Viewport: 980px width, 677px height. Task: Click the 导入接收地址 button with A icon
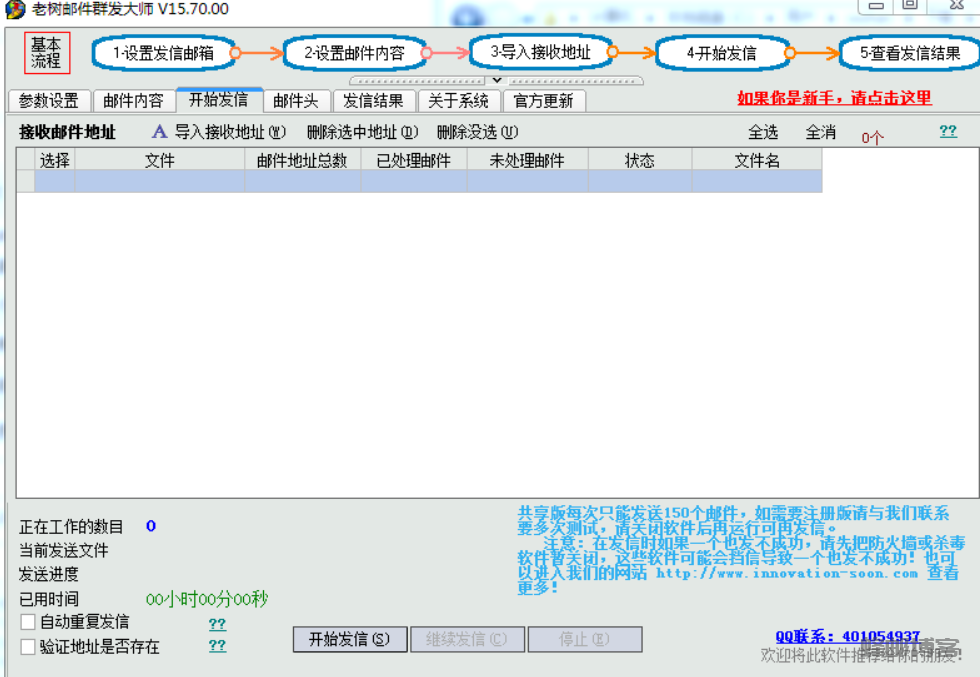click(x=219, y=132)
